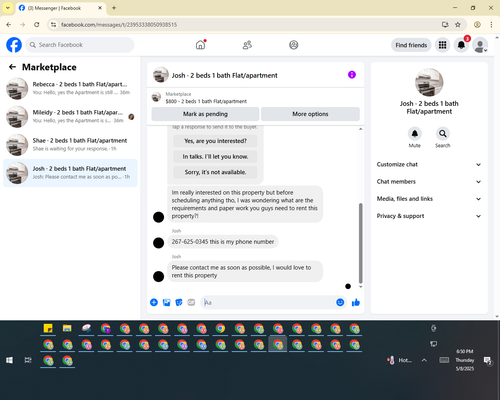Show hidden system tray icons
The image size is (500, 400).
point(424,360)
